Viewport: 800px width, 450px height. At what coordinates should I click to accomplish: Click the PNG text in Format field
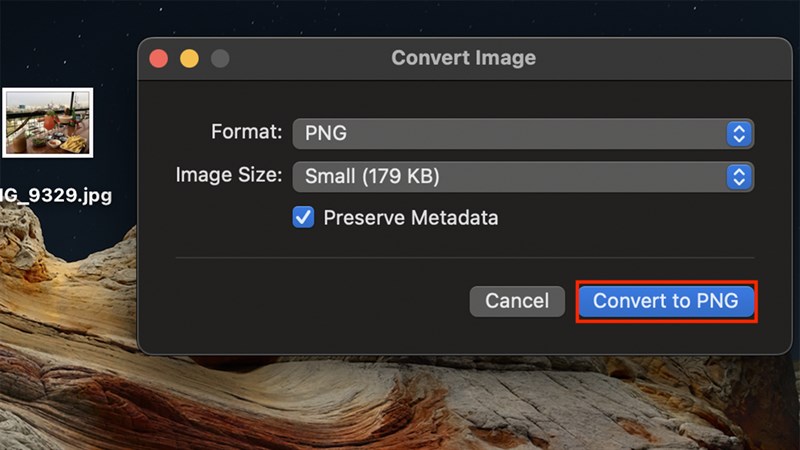pos(326,133)
